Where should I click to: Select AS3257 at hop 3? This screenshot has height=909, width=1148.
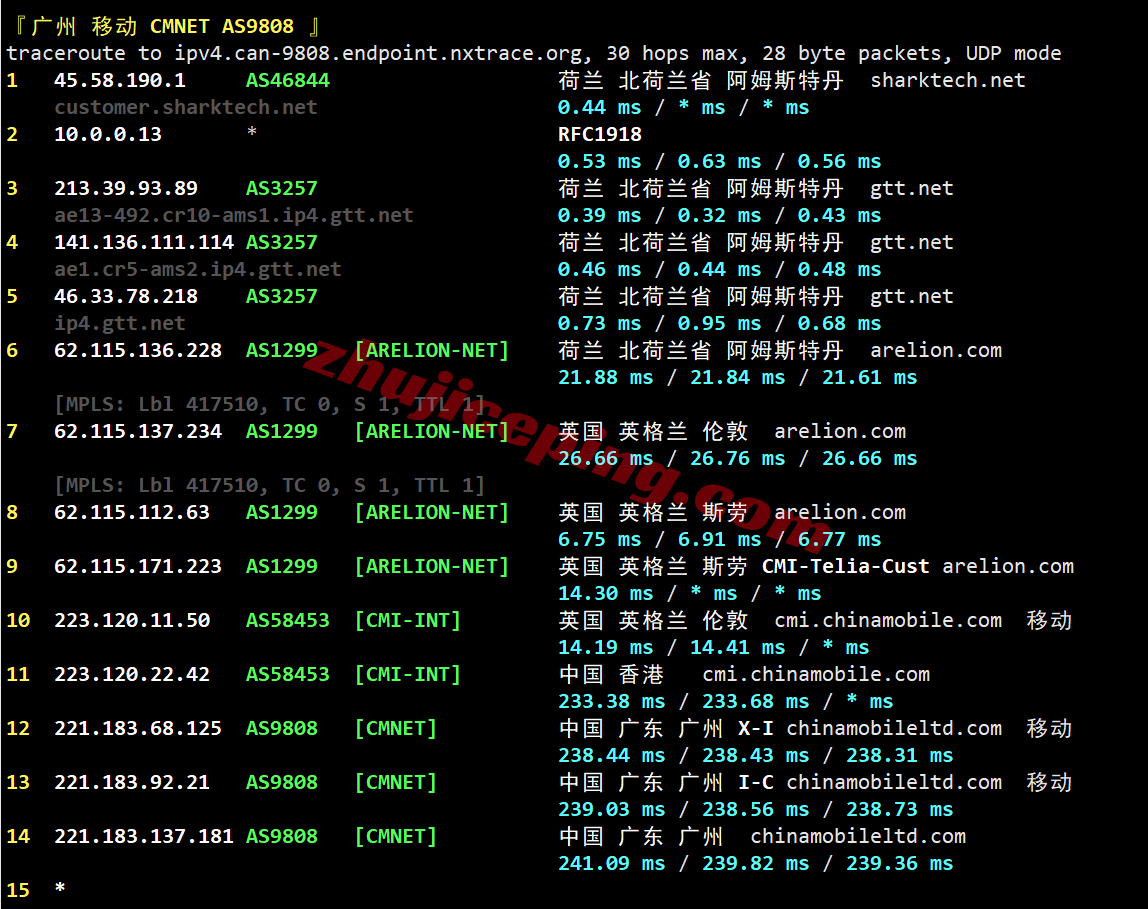(282, 189)
